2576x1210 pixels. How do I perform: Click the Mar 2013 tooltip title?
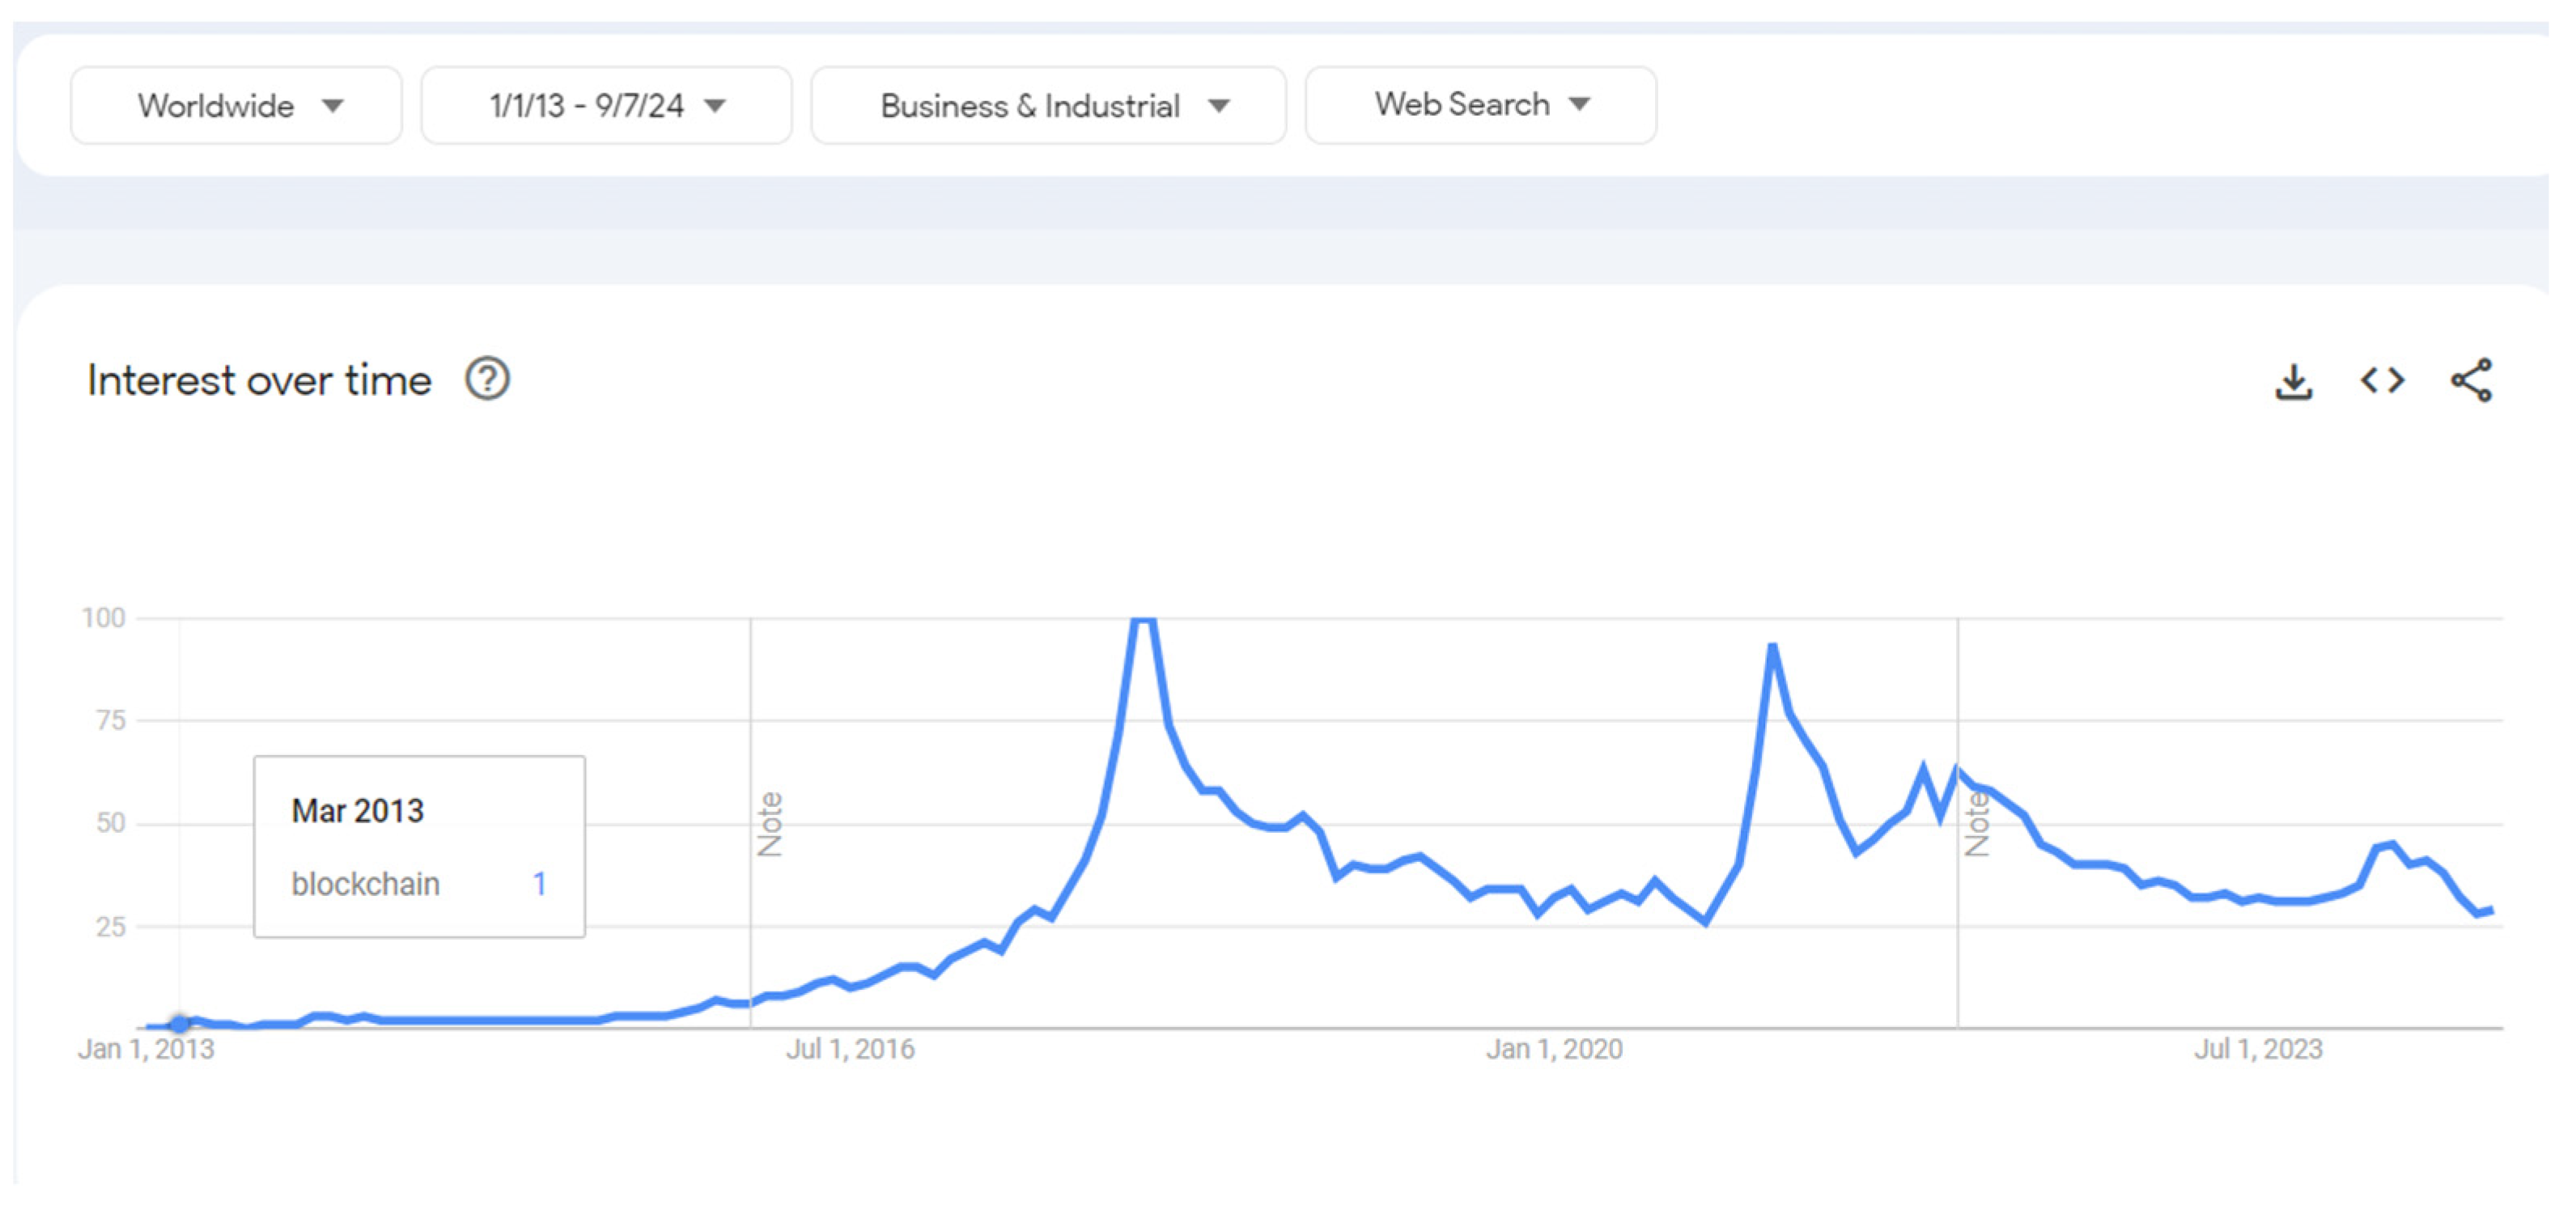[357, 811]
